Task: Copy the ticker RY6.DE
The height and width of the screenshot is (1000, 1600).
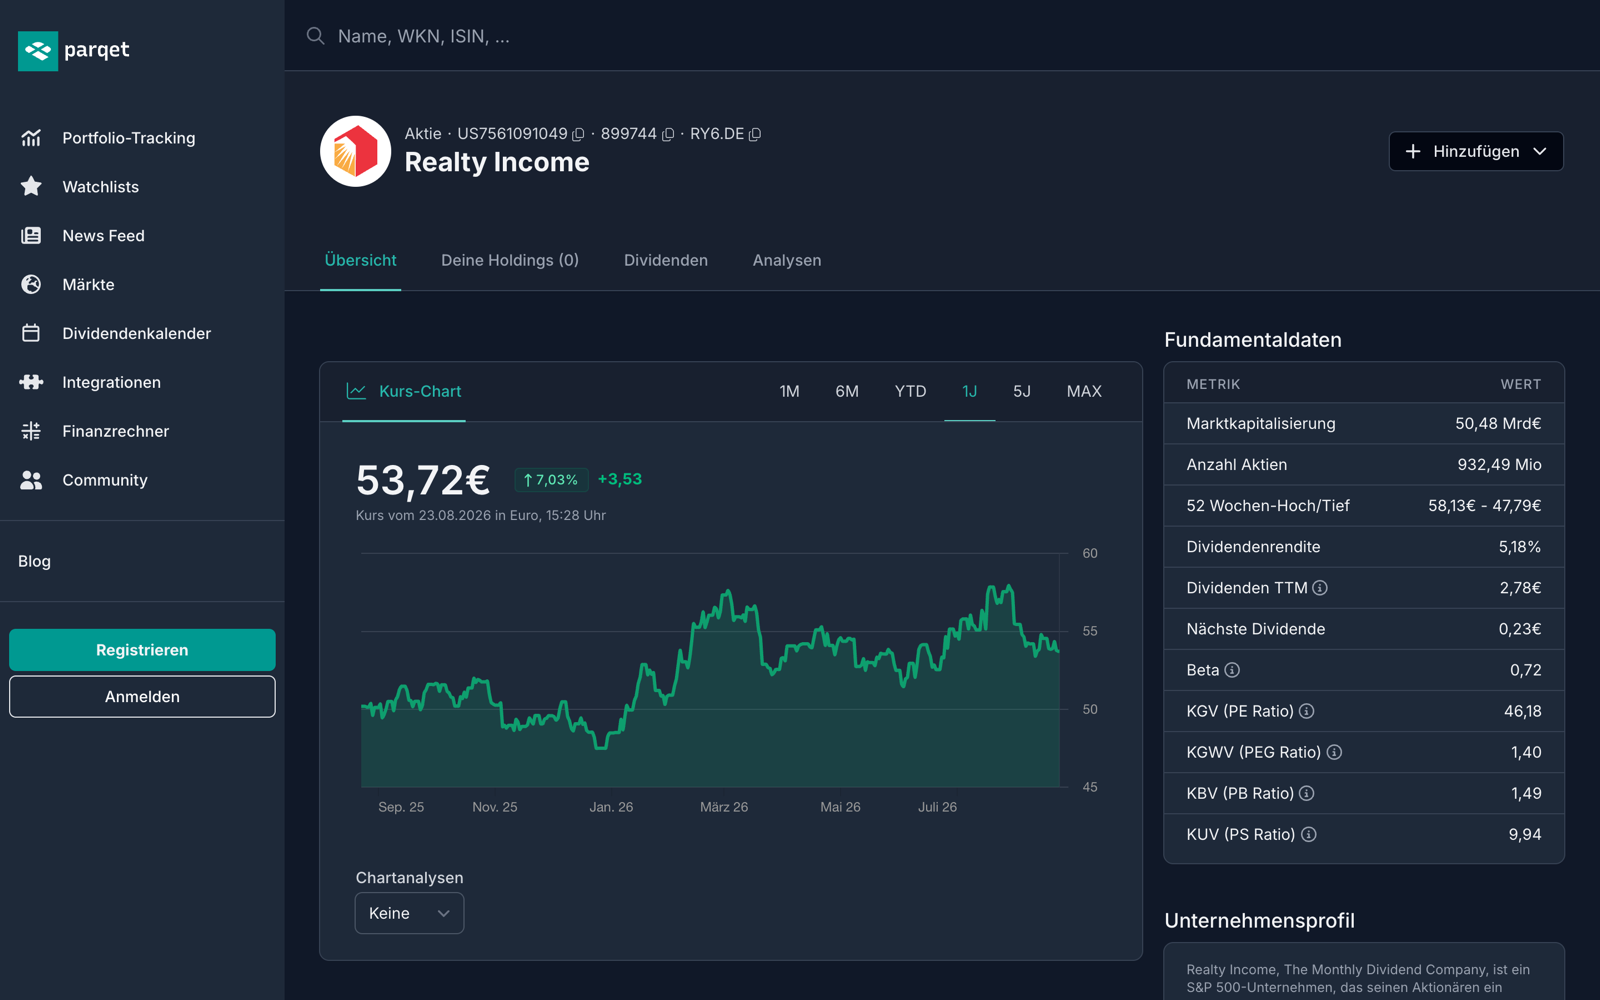Action: tap(755, 134)
